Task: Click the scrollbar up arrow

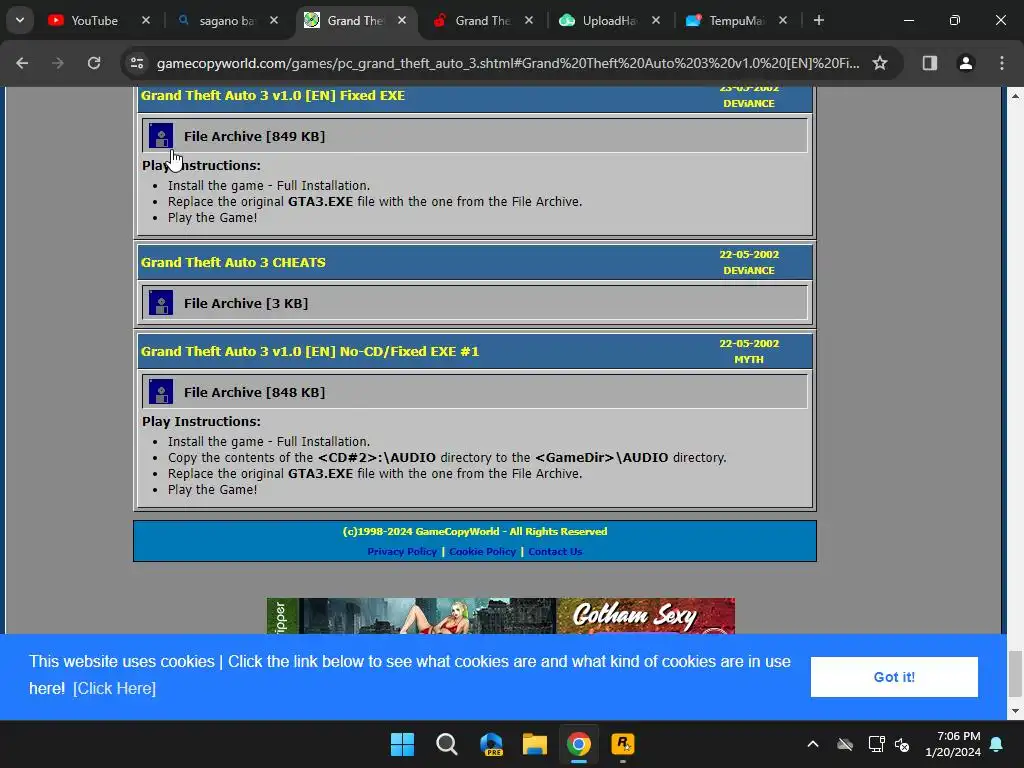Action: pos(1015,96)
